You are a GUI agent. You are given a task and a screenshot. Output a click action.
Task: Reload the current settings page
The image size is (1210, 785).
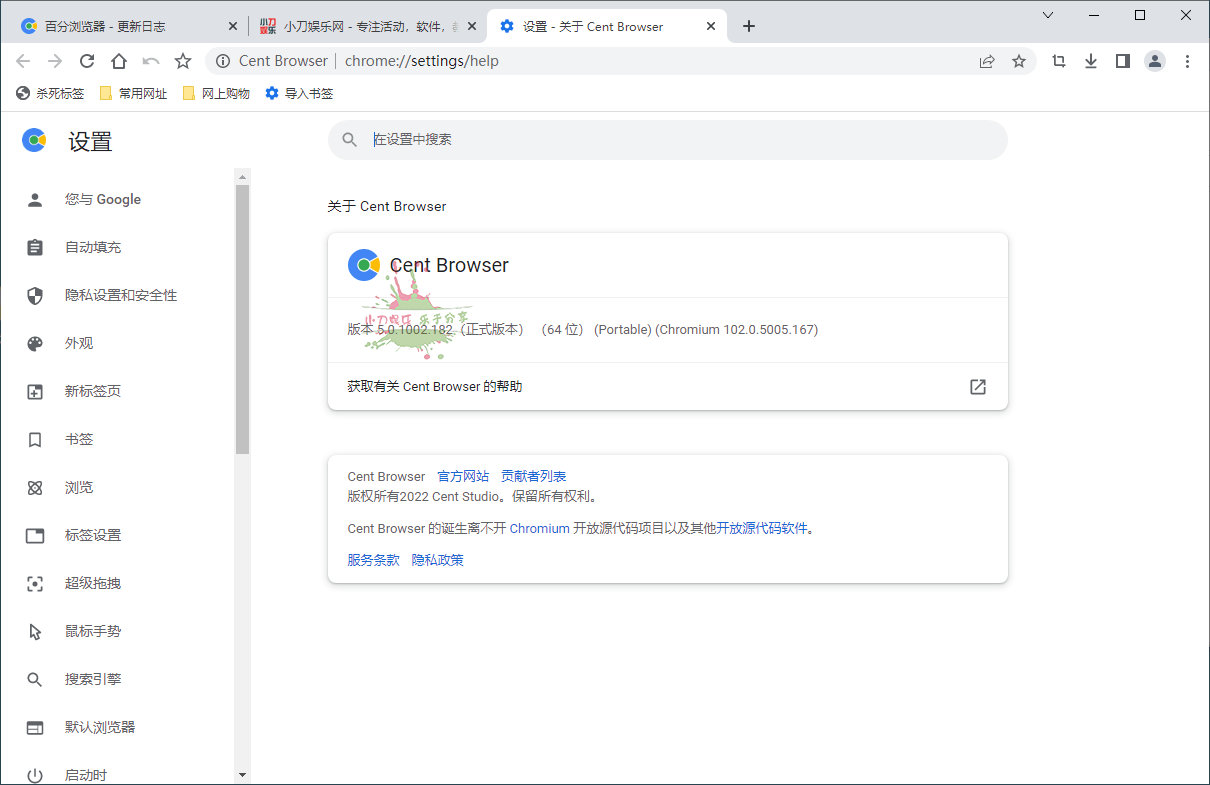(87, 61)
